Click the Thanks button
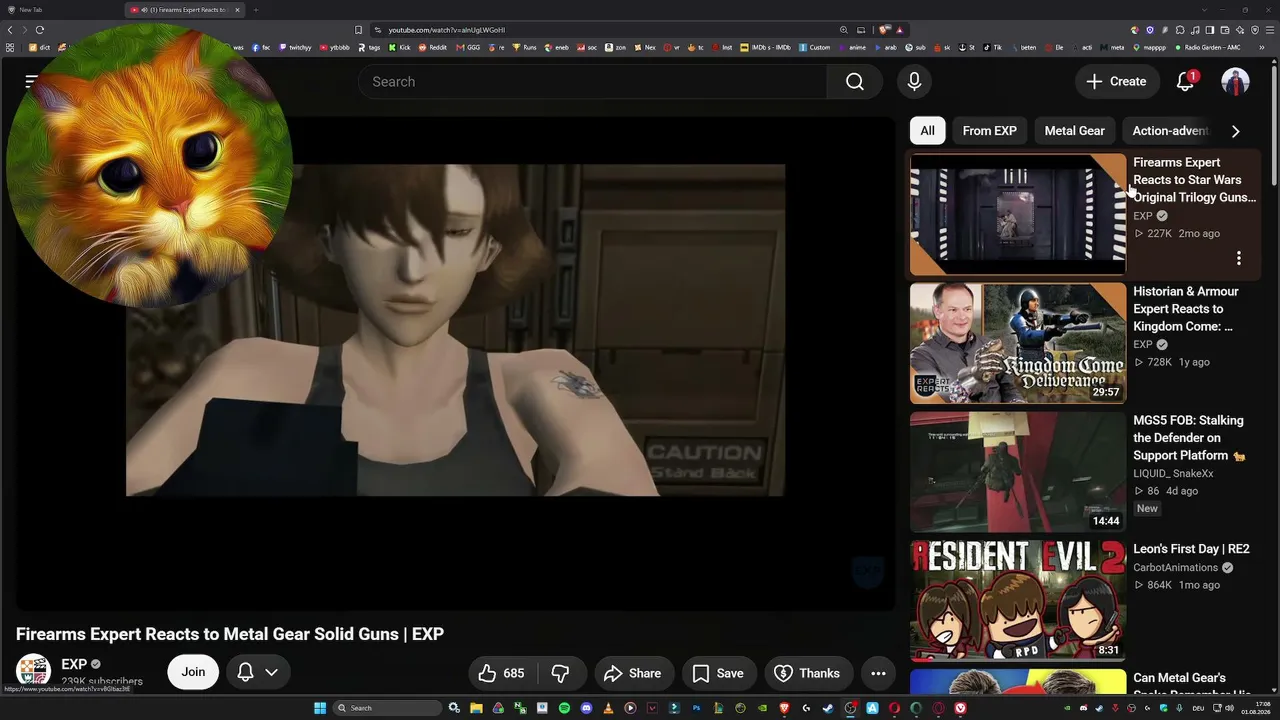Screen dimensions: 1280x720 (807, 673)
